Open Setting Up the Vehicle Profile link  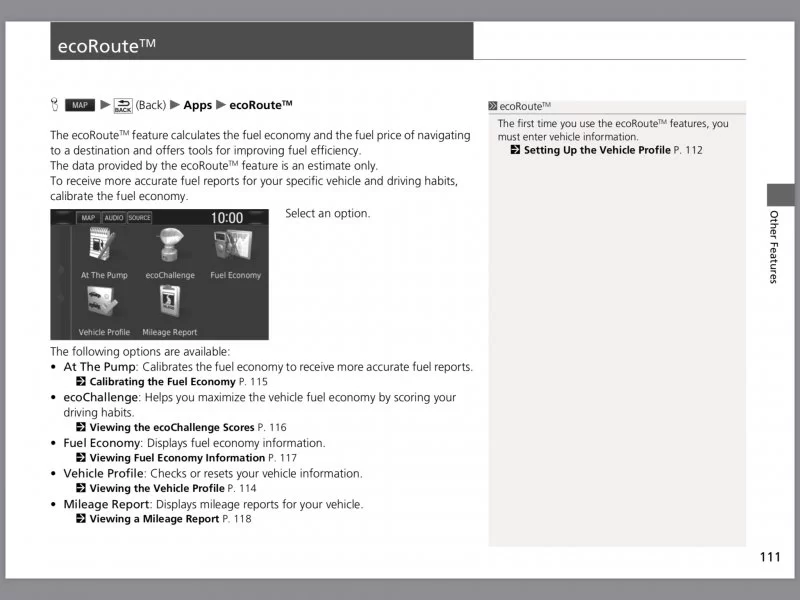pyautogui.click(x=597, y=150)
